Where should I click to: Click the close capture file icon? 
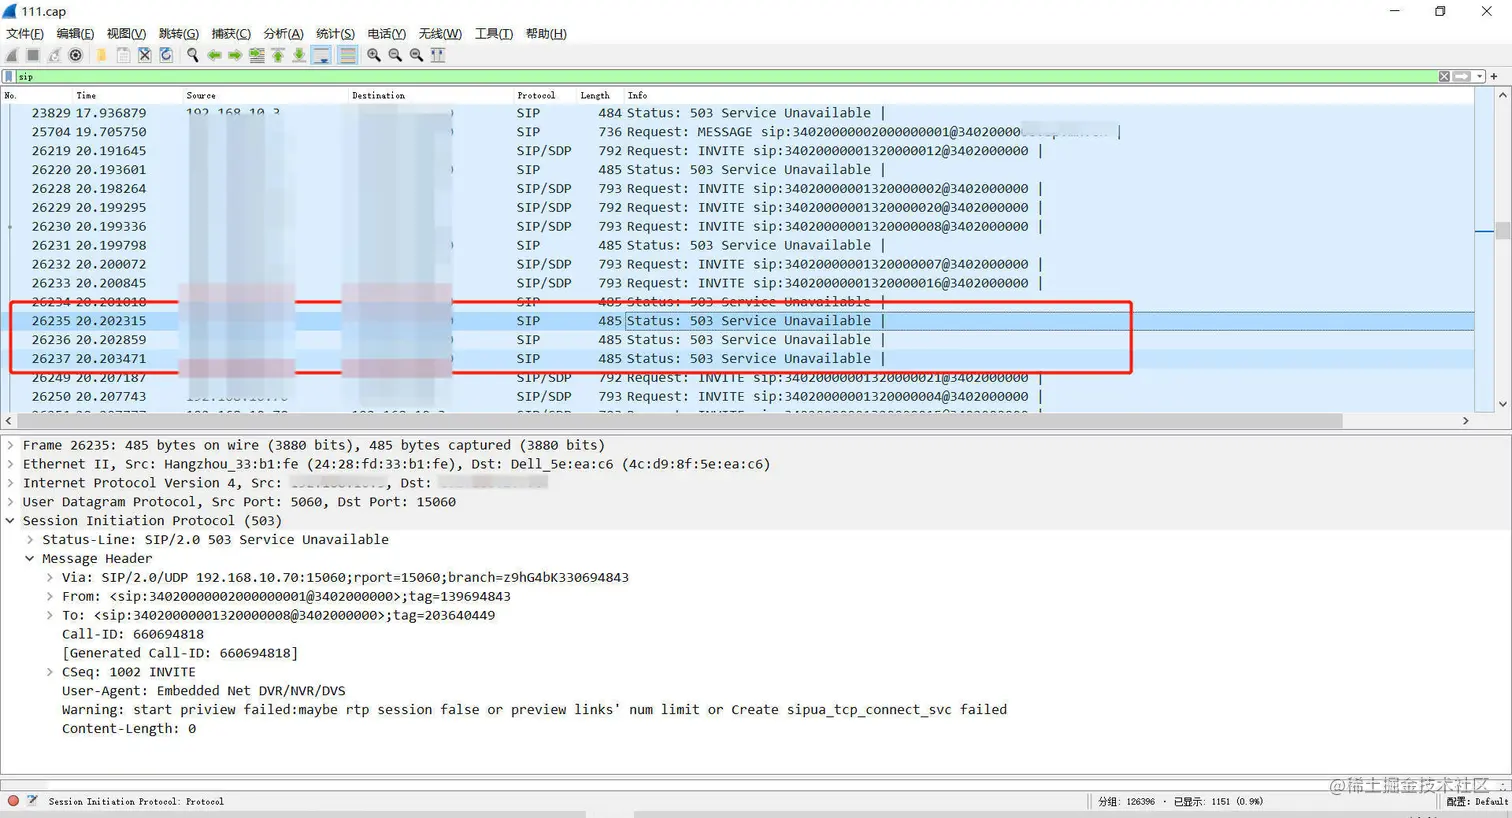click(x=145, y=56)
